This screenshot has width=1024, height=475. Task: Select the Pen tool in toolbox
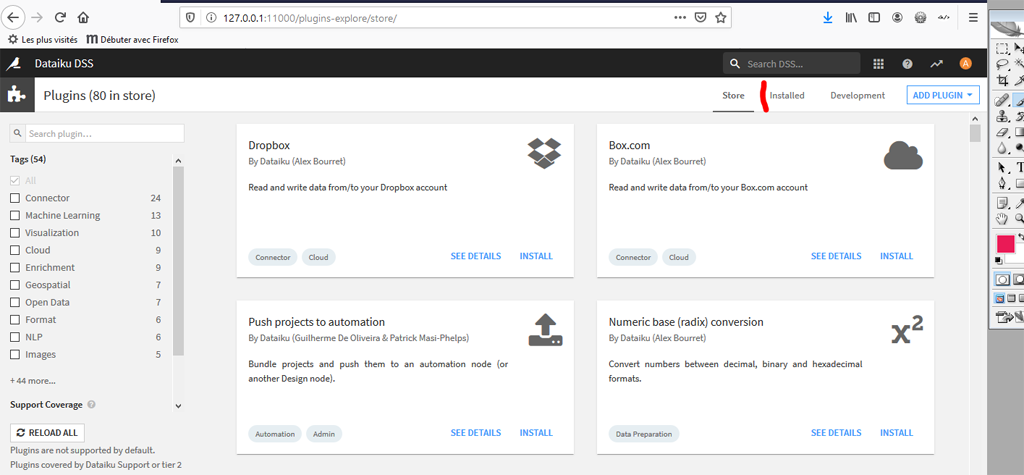click(1002, 184)
